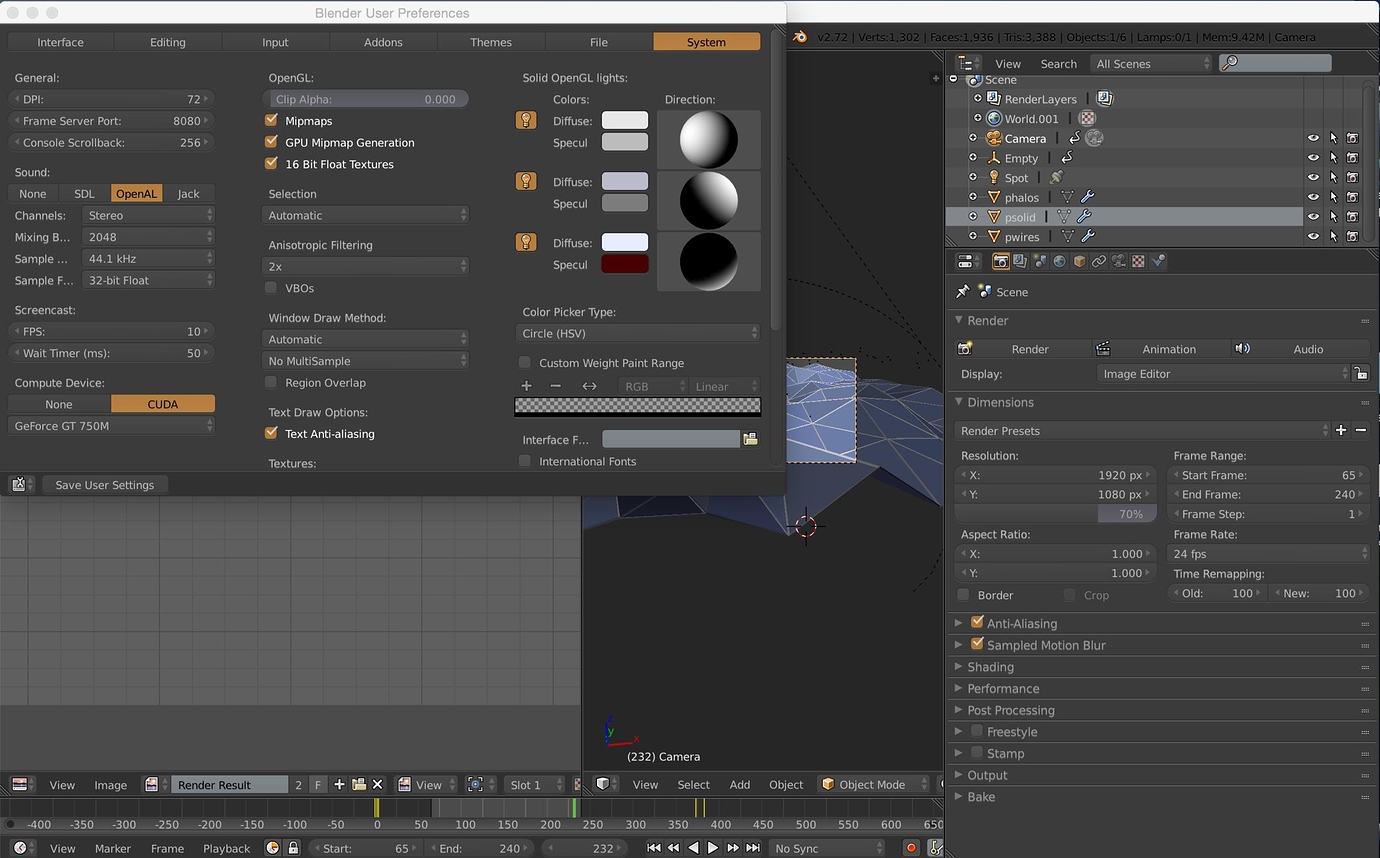
Task: Switch to the Interface preferences tab
Action: click(61, 42)
